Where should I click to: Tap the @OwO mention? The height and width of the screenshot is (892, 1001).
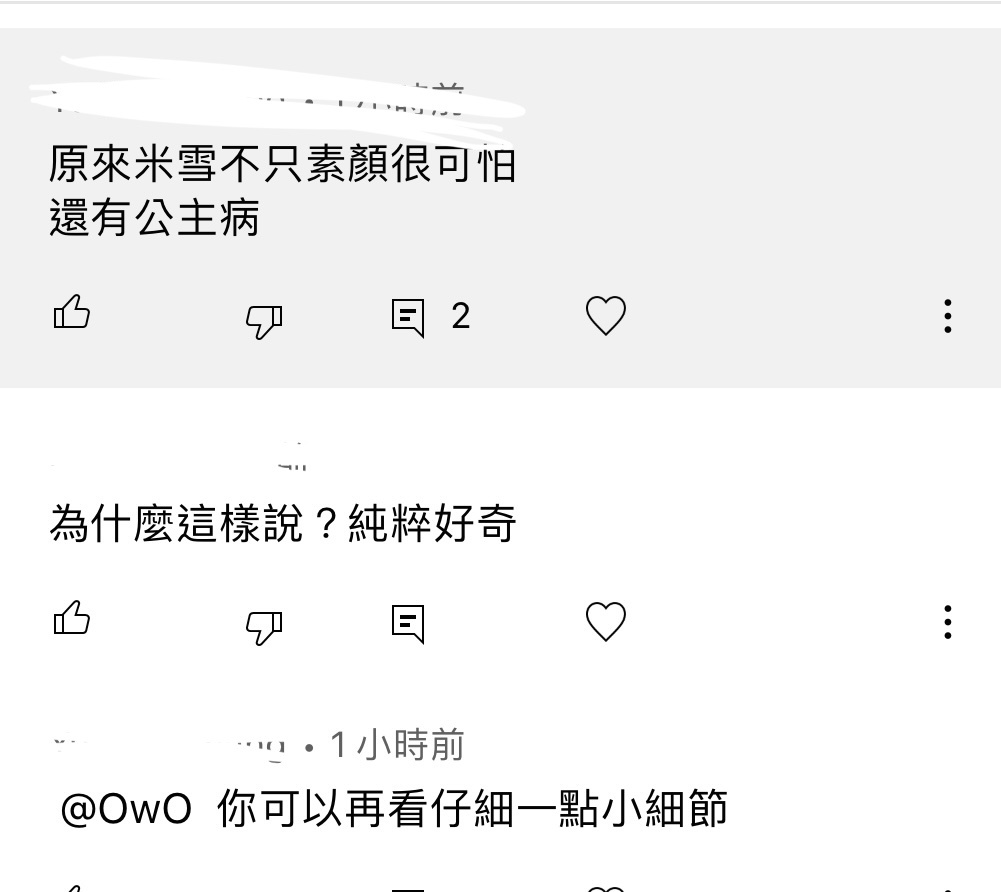coord(126,809)
